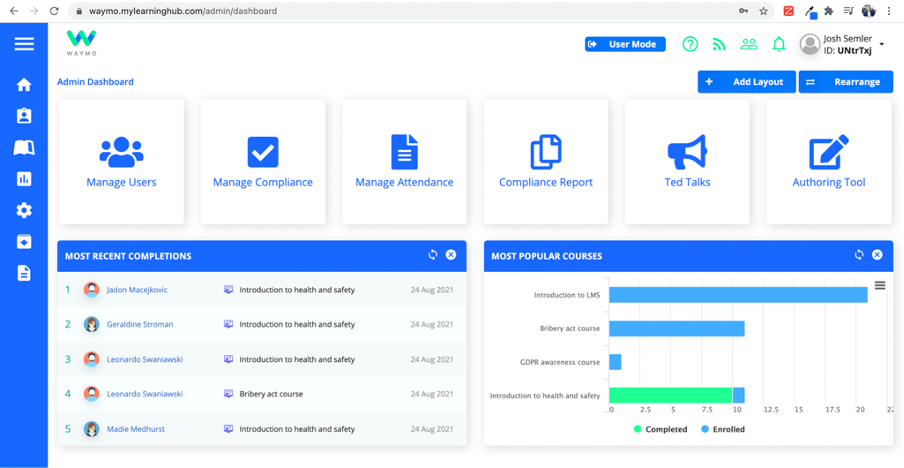
Task: Toggle the Enrolled legend series
Action: click(x=723, y=429)
